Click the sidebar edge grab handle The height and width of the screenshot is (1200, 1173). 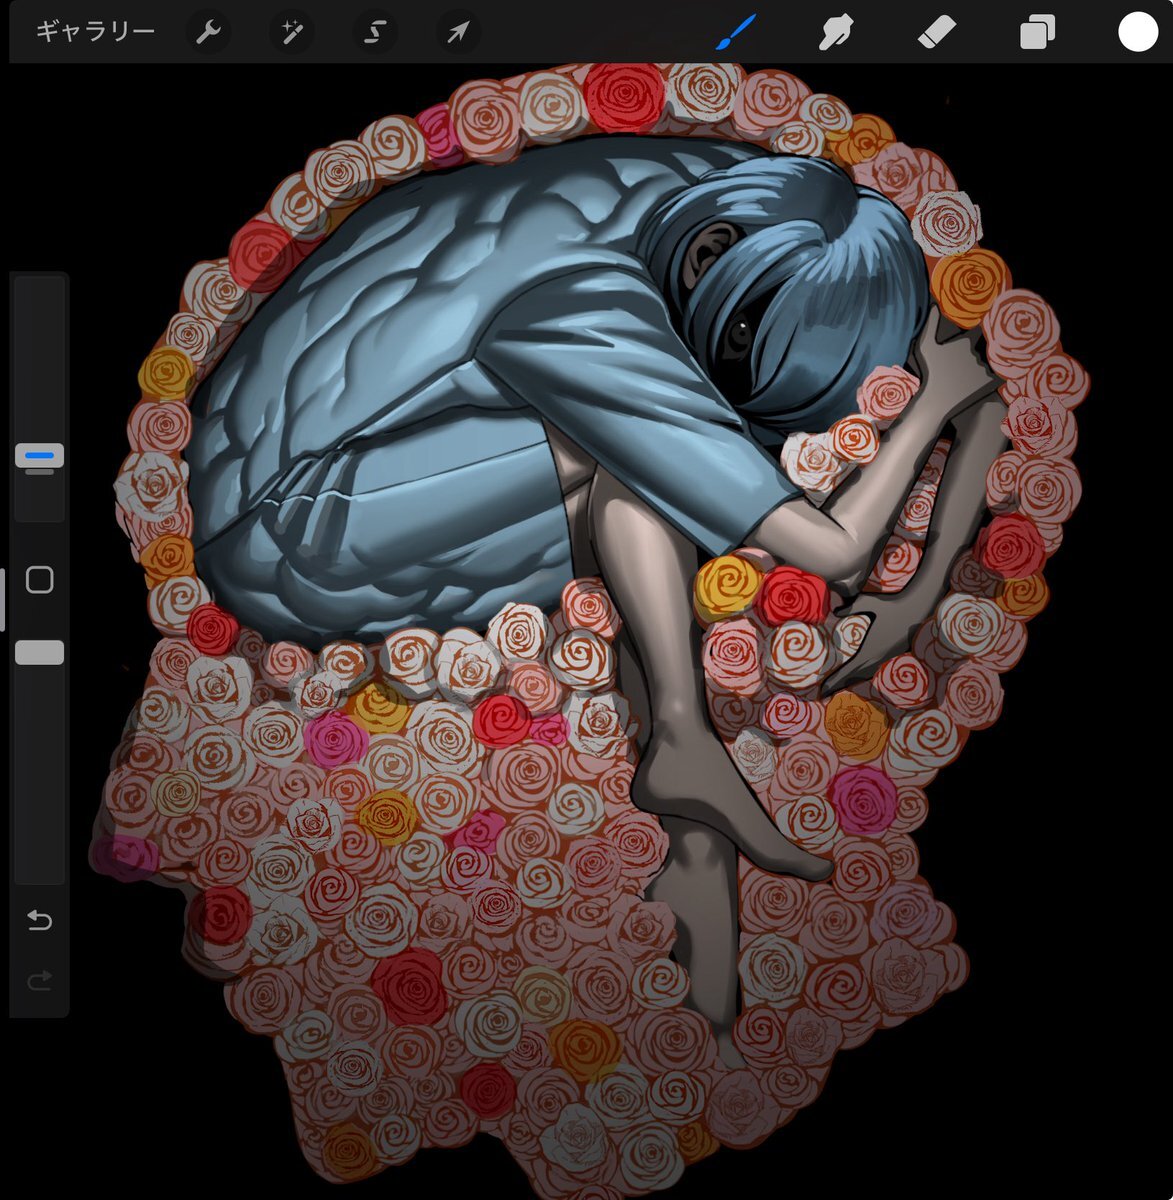(3, 600)
